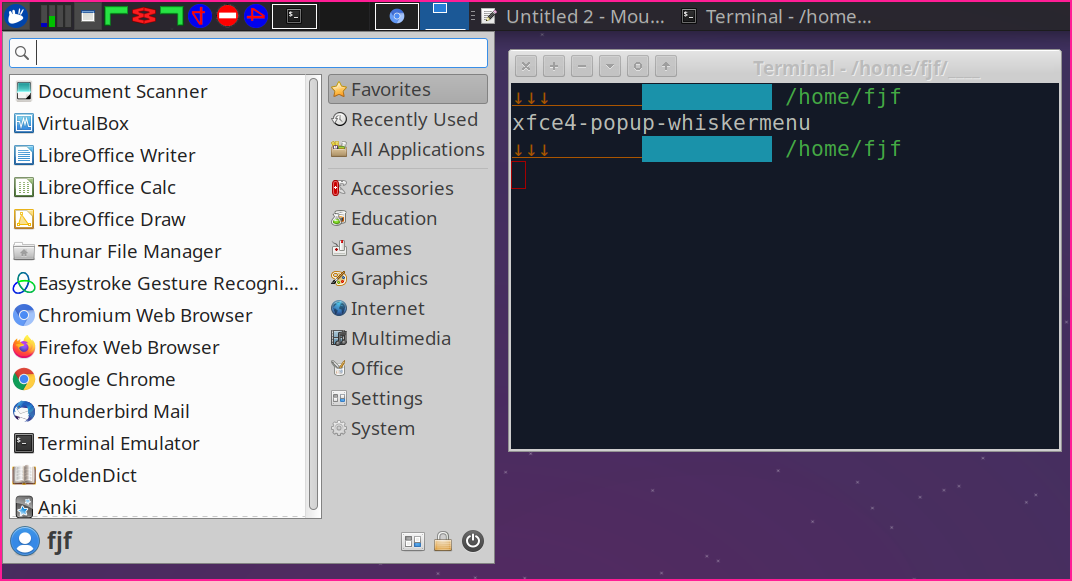This screenshot has height=581, width=1072.
Task: Click the plus button in Terminal title bar
Action: point(554,66)
